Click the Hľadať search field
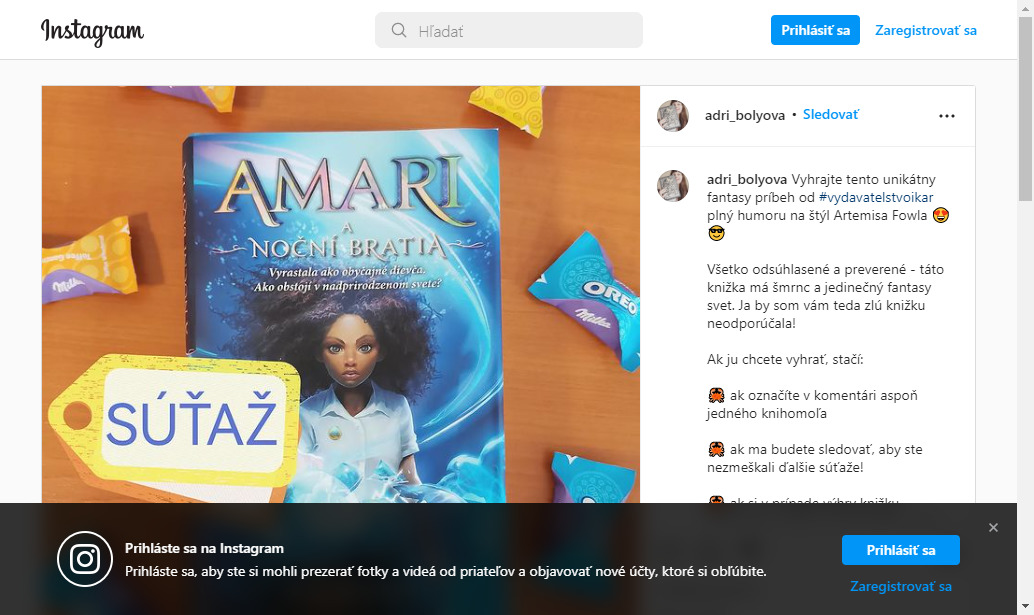This screenshot has height=615, width=1034. pyautogui.click(x=508, y=30)
